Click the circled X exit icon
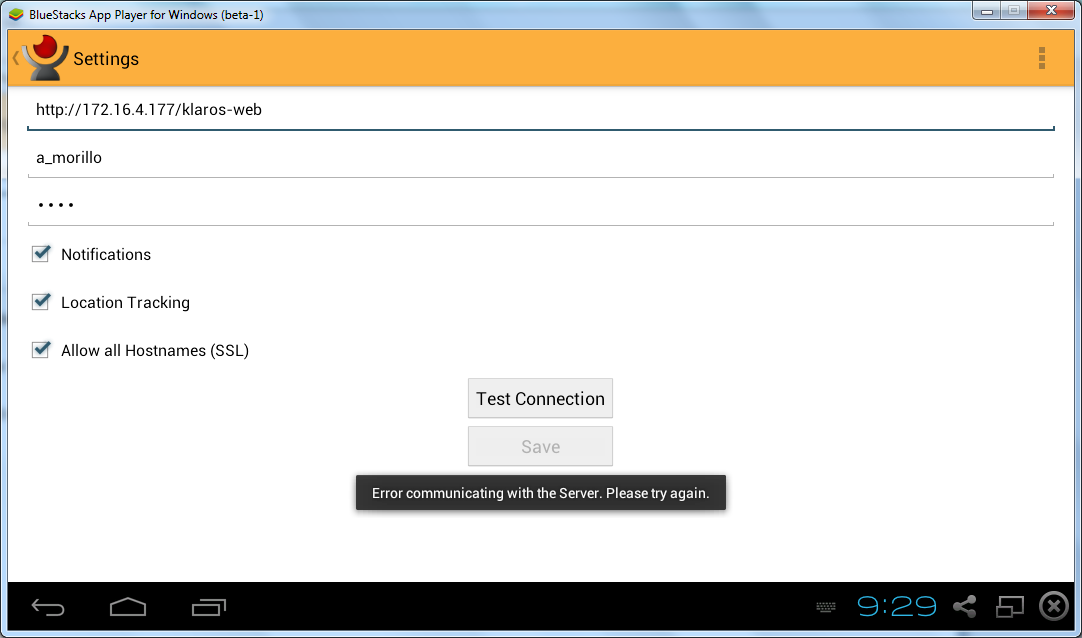 1054,607
